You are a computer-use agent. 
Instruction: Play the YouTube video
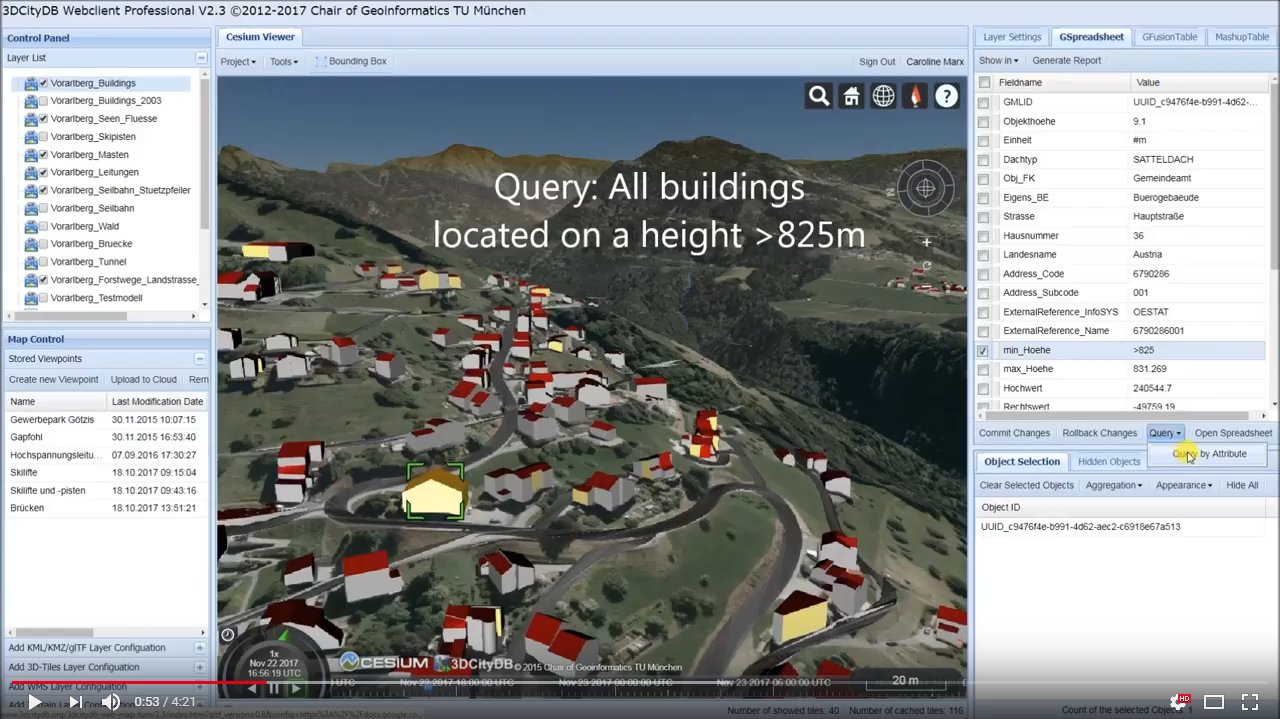click(x=35, y=702)
